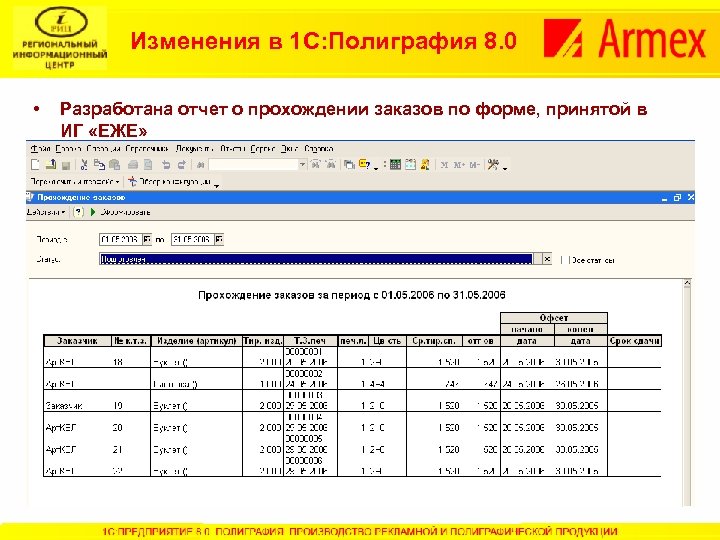This screenshot has width=720, height=540.
Task: Click the report scrollbar up arrow
Action: 687,283
